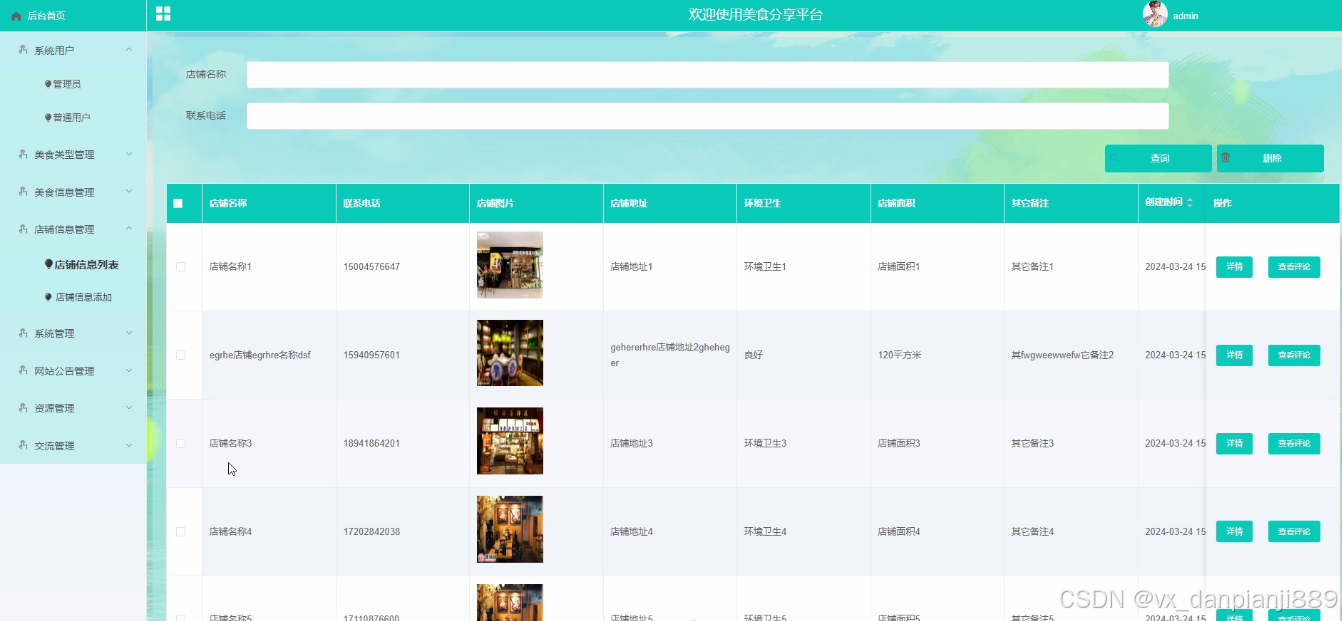Expand the 网站公告管理 menu chevron
Image resolution: width=1342 pixels, height=621 pixels.
pyautogui.click(x=129, y=370)
